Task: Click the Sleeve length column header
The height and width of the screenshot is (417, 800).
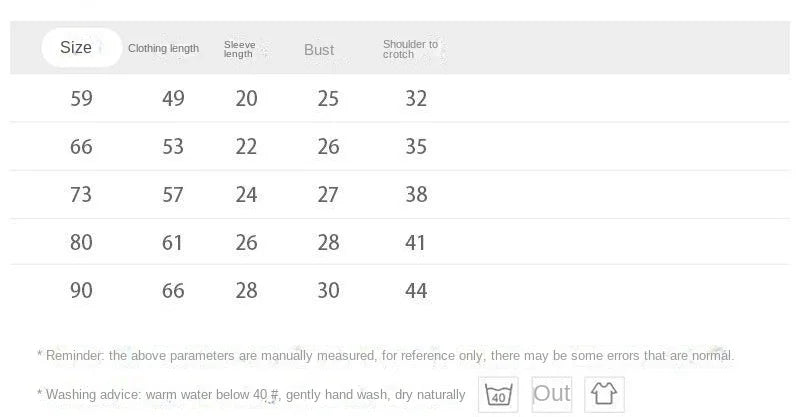Action: coord(239,49)
